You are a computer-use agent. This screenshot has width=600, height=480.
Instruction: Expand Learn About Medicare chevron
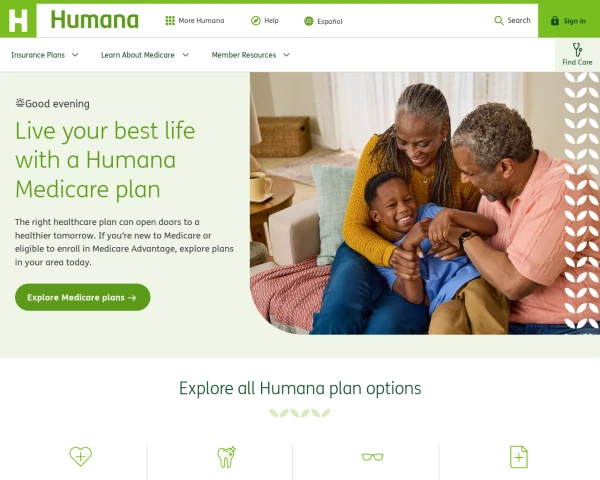click(x=186, y=55)
